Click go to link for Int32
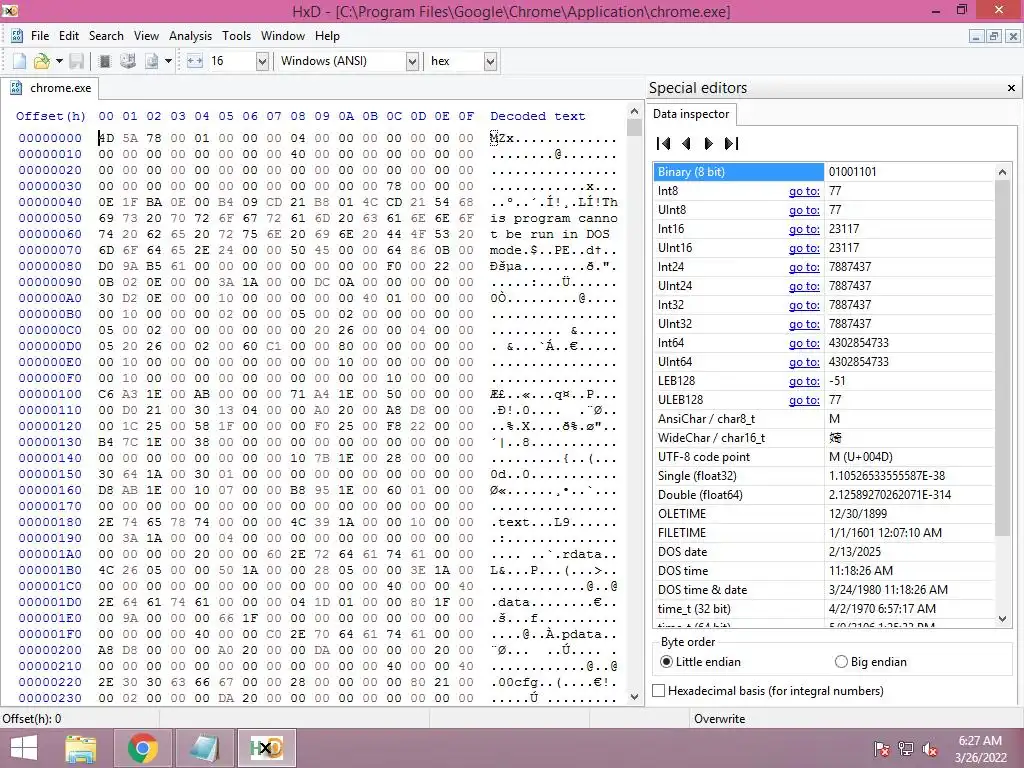 [x=804, y=305]
